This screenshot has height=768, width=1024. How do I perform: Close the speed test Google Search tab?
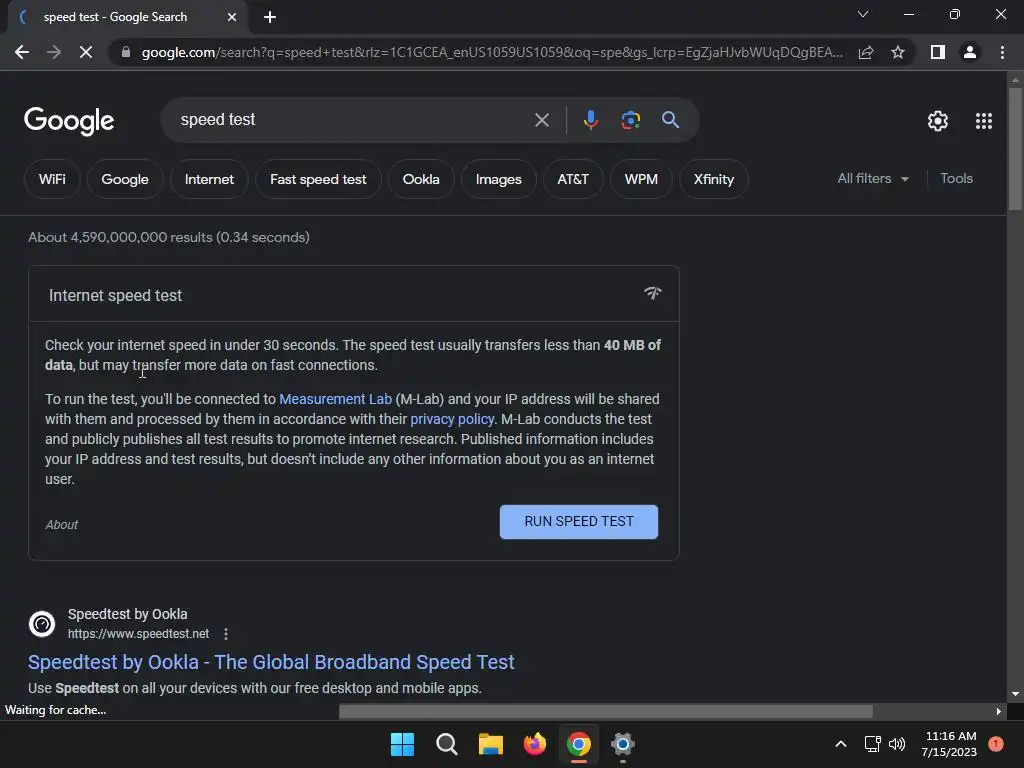pyautogui.click(x=232, y=17)
